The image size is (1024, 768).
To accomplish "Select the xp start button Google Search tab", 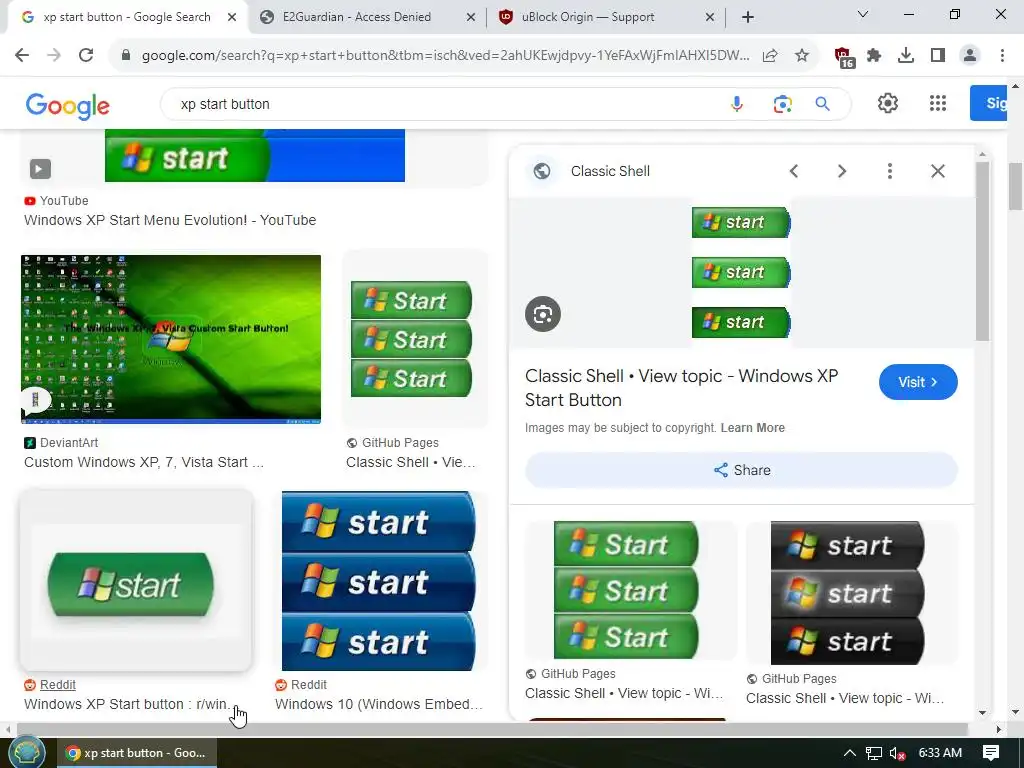I will pos(127,17).
